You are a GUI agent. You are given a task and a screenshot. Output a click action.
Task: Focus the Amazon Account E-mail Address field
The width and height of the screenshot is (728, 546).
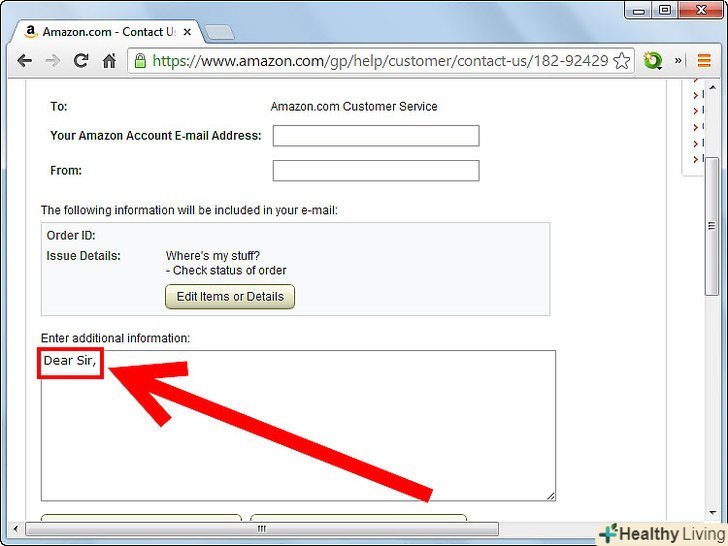tap(376, 136)
